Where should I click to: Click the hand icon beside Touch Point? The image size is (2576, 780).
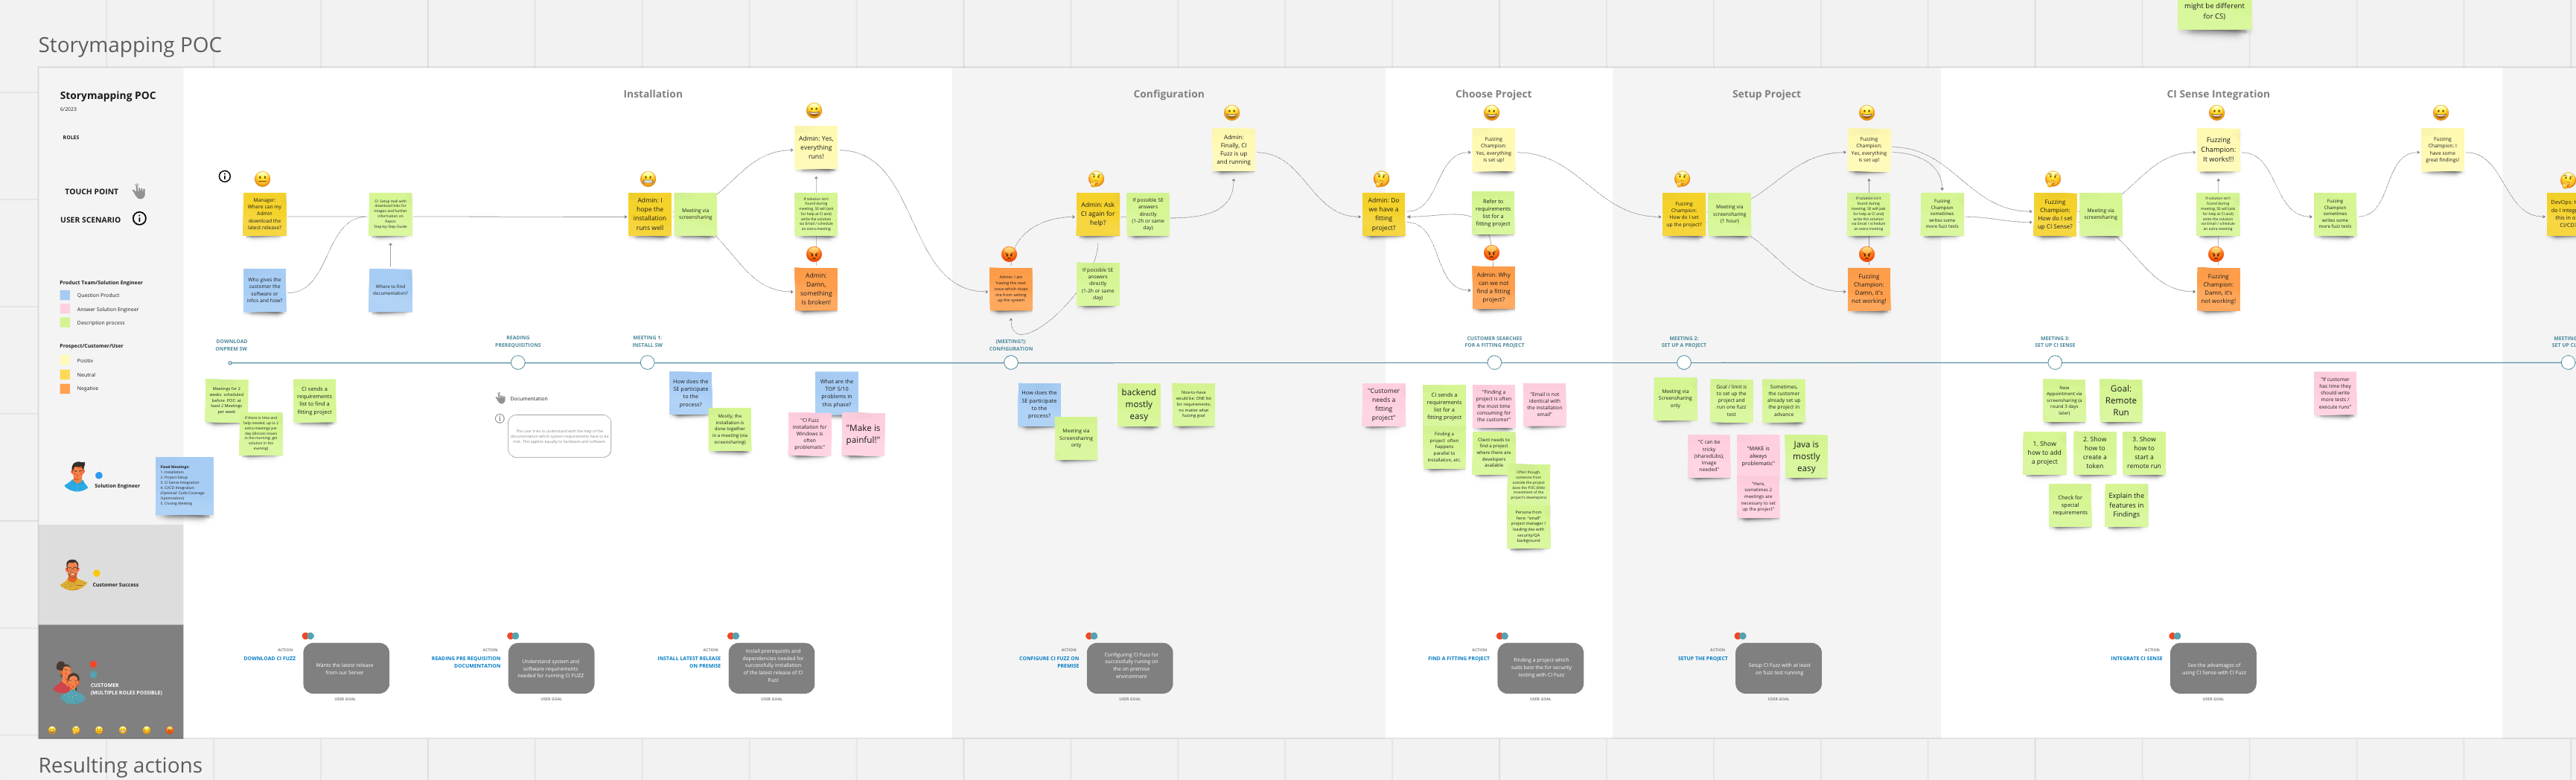coord(139,191)
